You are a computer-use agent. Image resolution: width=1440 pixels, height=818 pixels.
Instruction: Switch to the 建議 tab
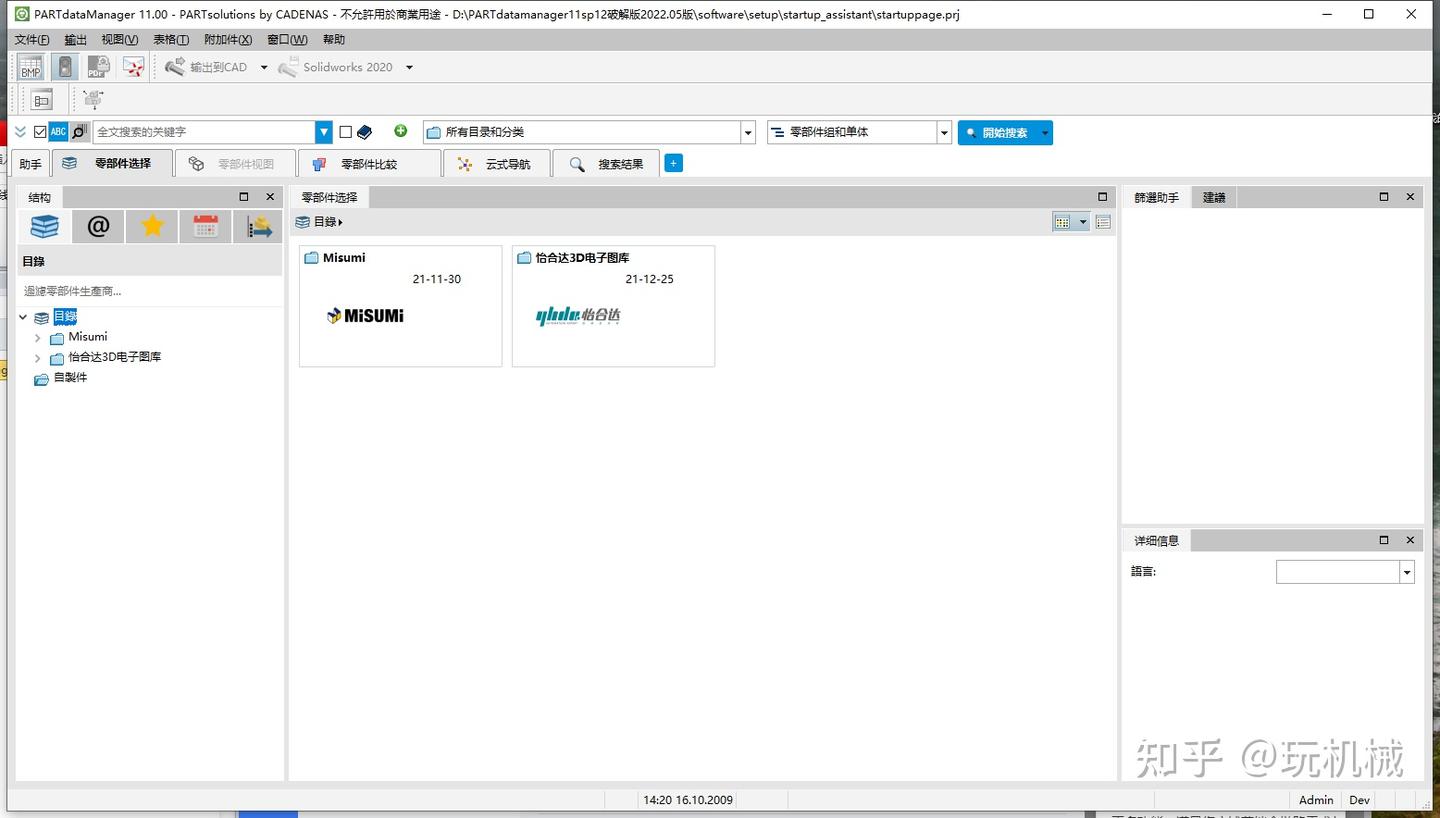coord(1214,198)
